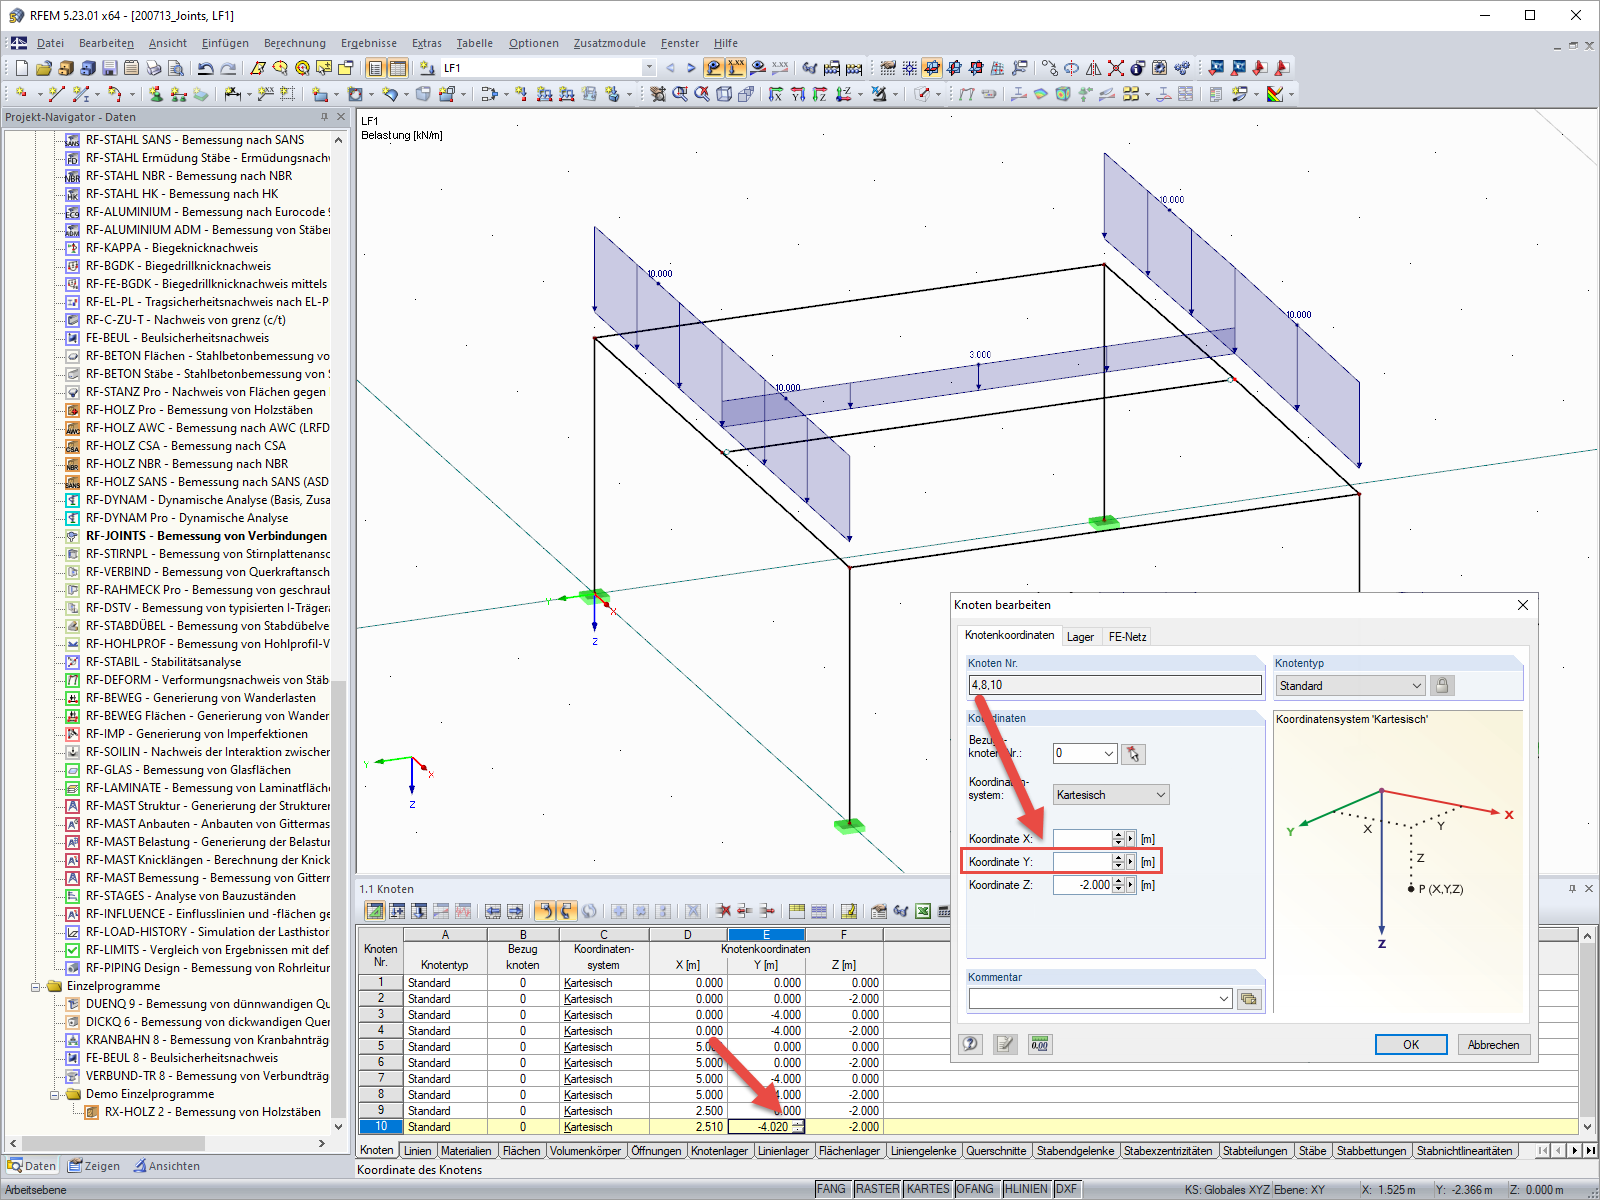Screen dimensions: 1600x1200
Task: Open the help icon in Knoten bearbeiten dialog
Action: [x=970, y=1044]
